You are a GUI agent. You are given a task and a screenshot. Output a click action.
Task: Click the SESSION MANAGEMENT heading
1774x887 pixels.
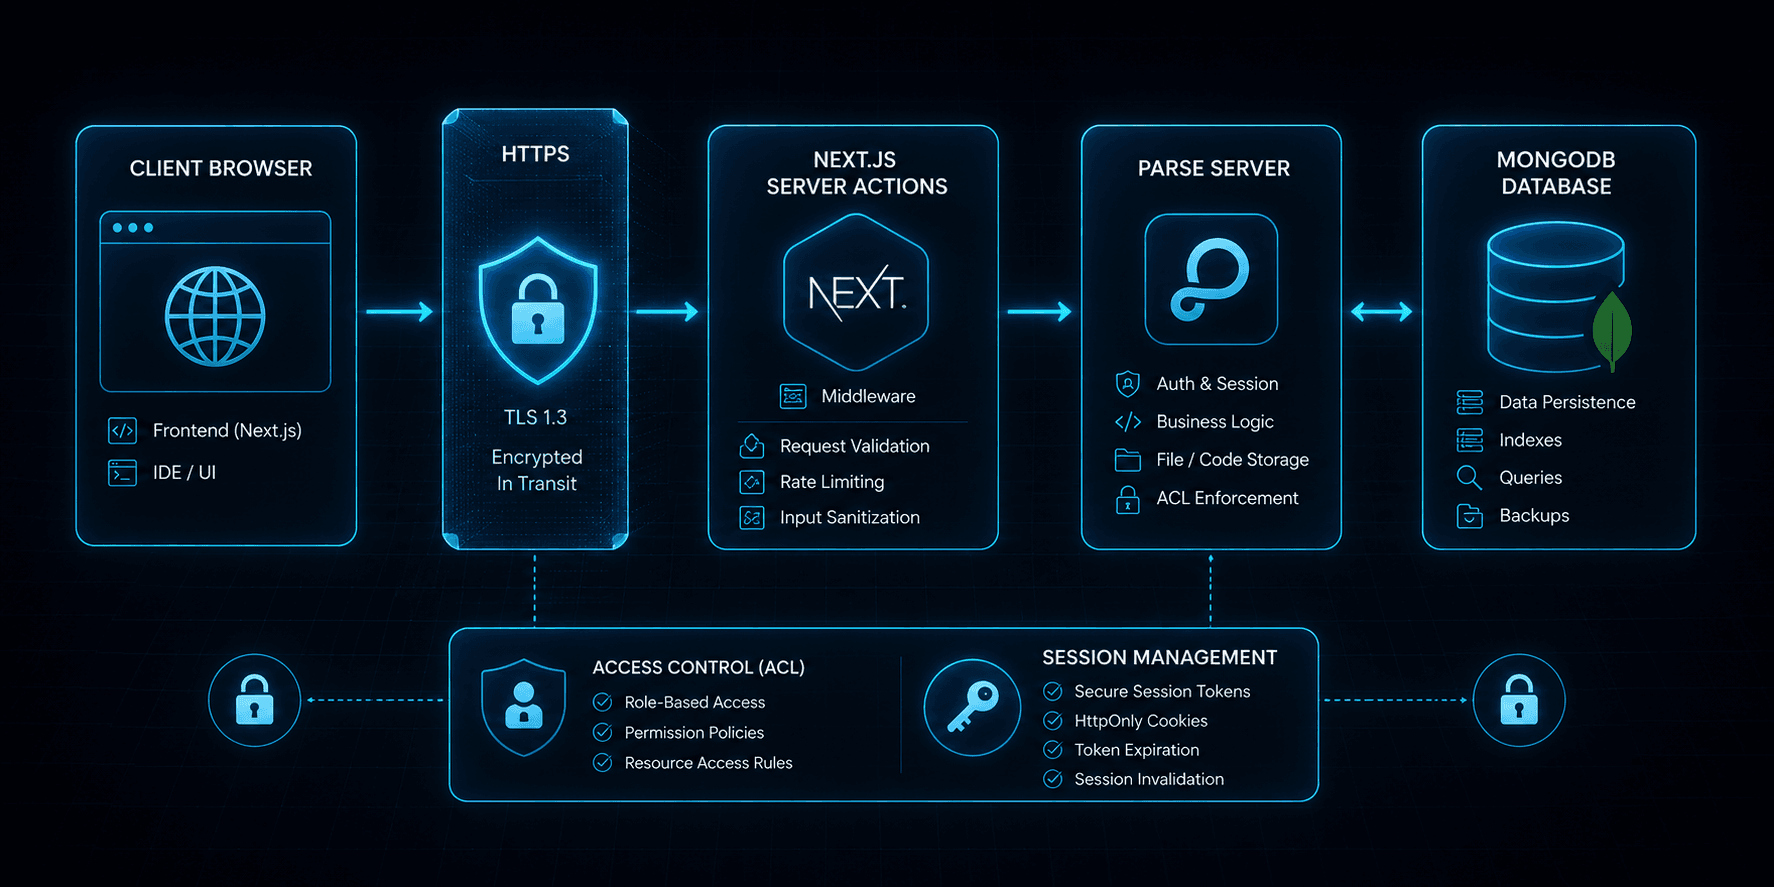(x=1160, y=658)
